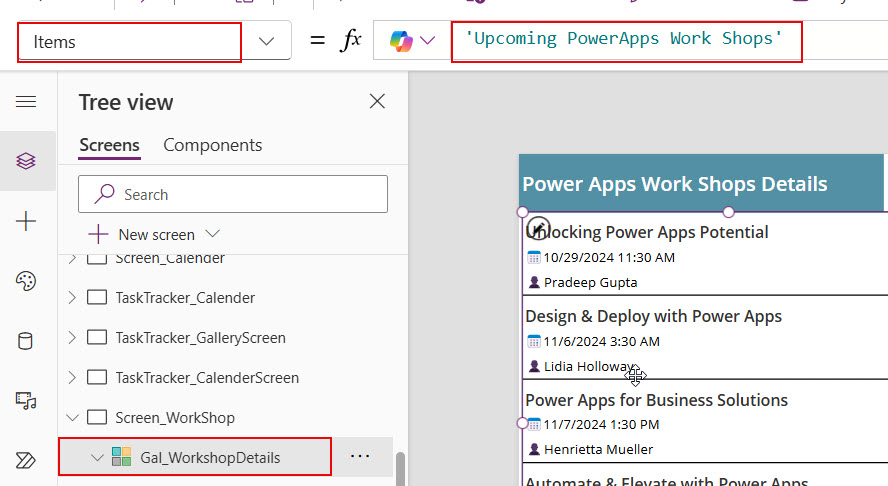Select TaskTracker_GalleryScreen in the tree
Viewport: 888px width, 486px height.
point(200,338)
